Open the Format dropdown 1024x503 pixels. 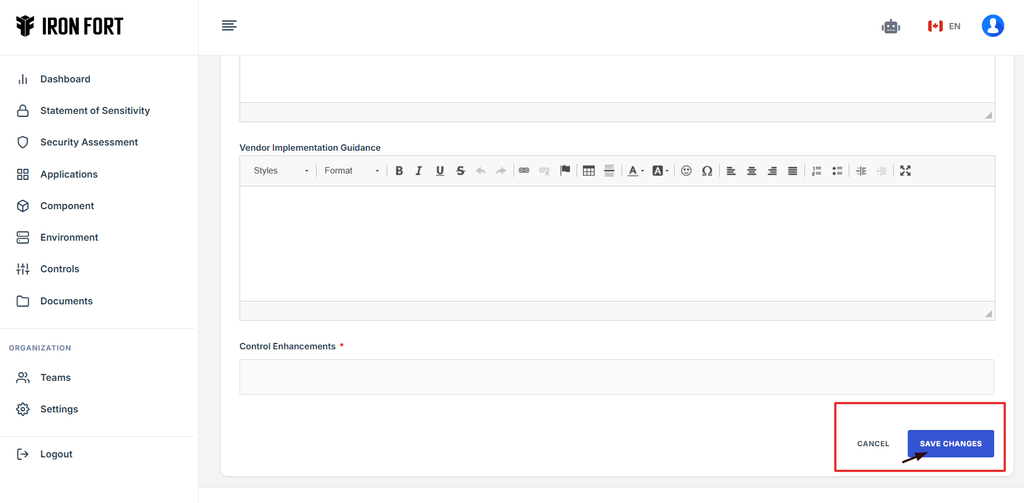[x=351, y=171]
